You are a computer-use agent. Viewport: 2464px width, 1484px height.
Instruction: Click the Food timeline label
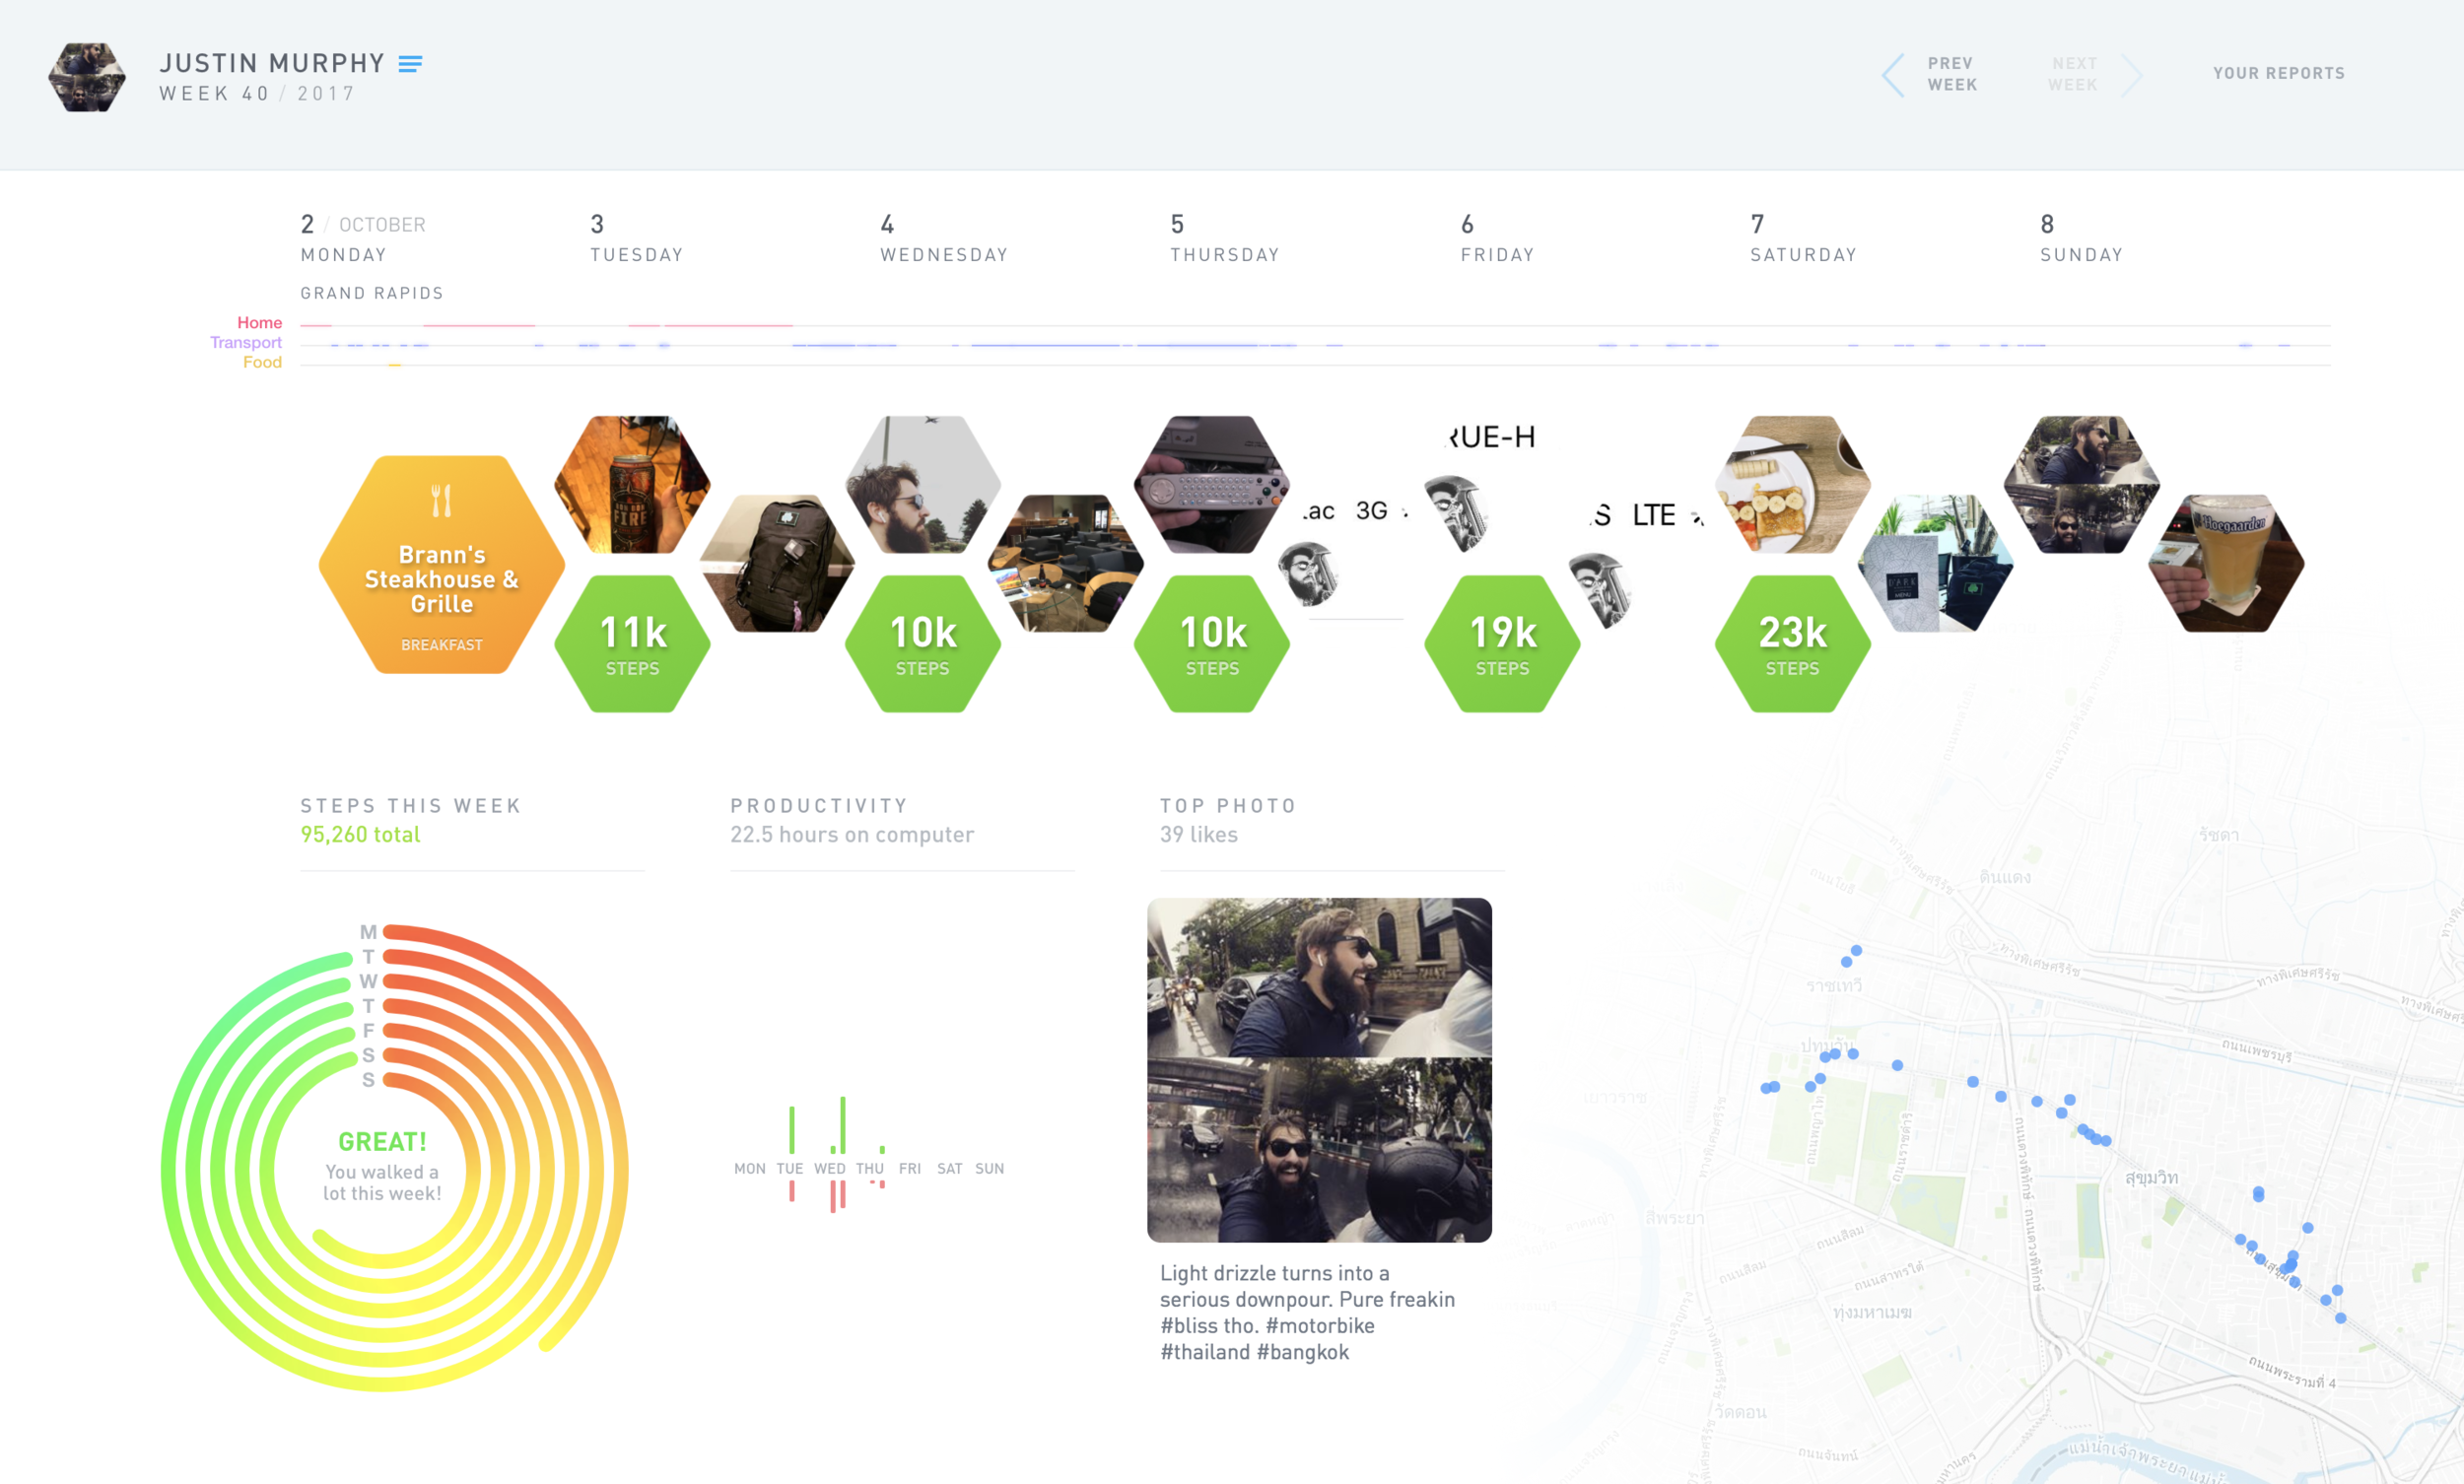(262, 363)
